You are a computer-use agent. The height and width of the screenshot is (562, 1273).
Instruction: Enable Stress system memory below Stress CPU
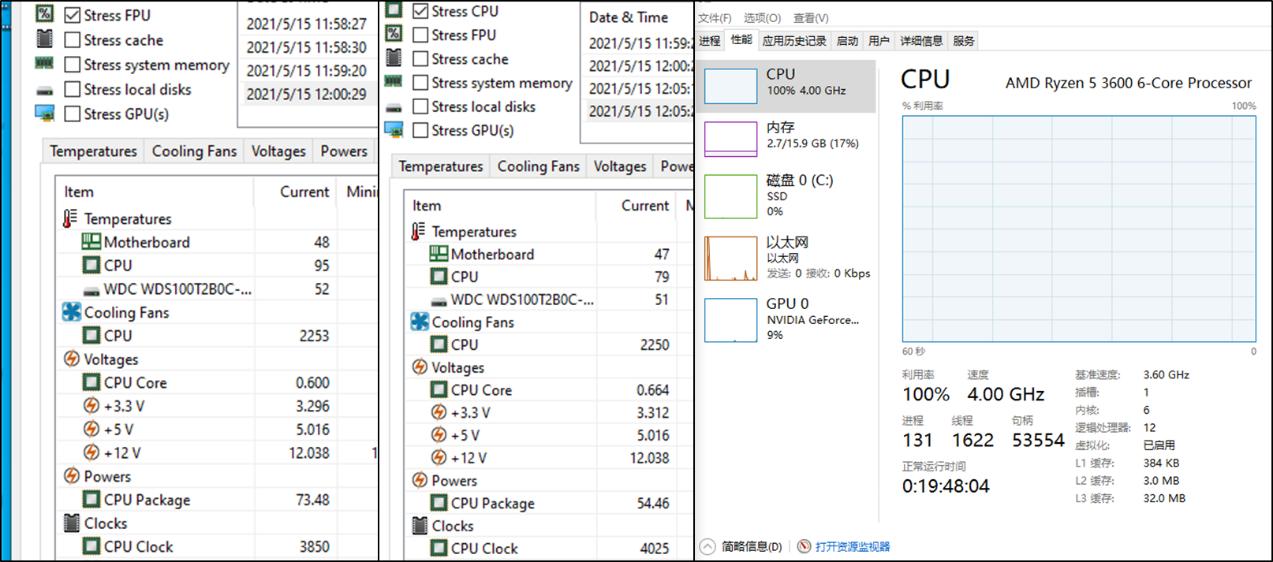(x=420, y=83)
